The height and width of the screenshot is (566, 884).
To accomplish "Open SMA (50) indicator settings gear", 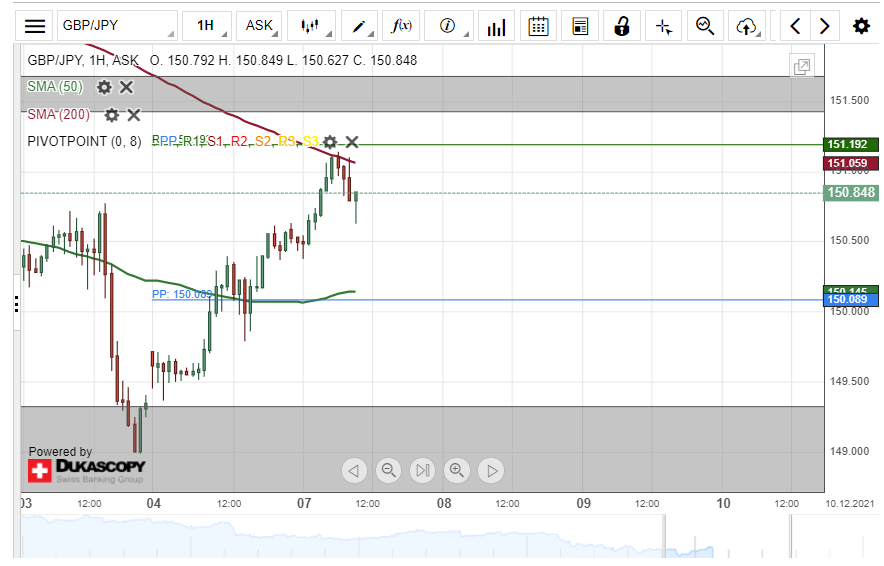I will [104, 87].
